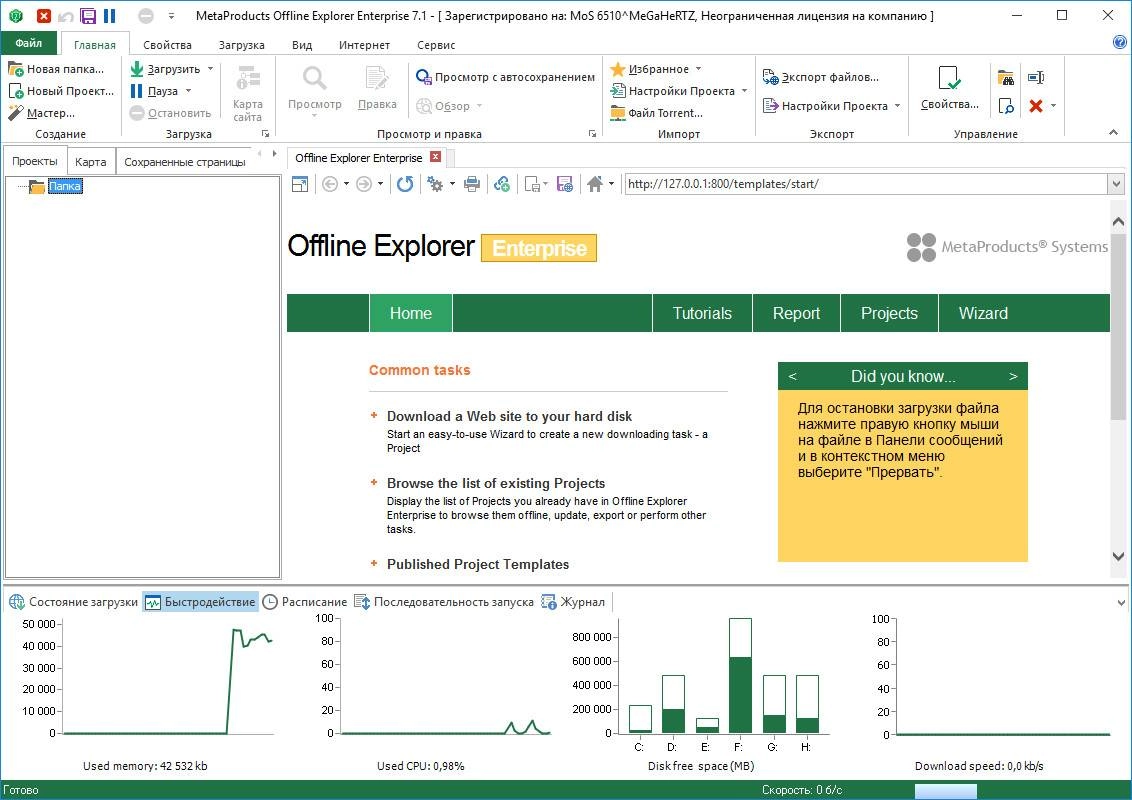Open Projects page in navigation bar
1132x800 pixels.
click(x=889, y=313)
